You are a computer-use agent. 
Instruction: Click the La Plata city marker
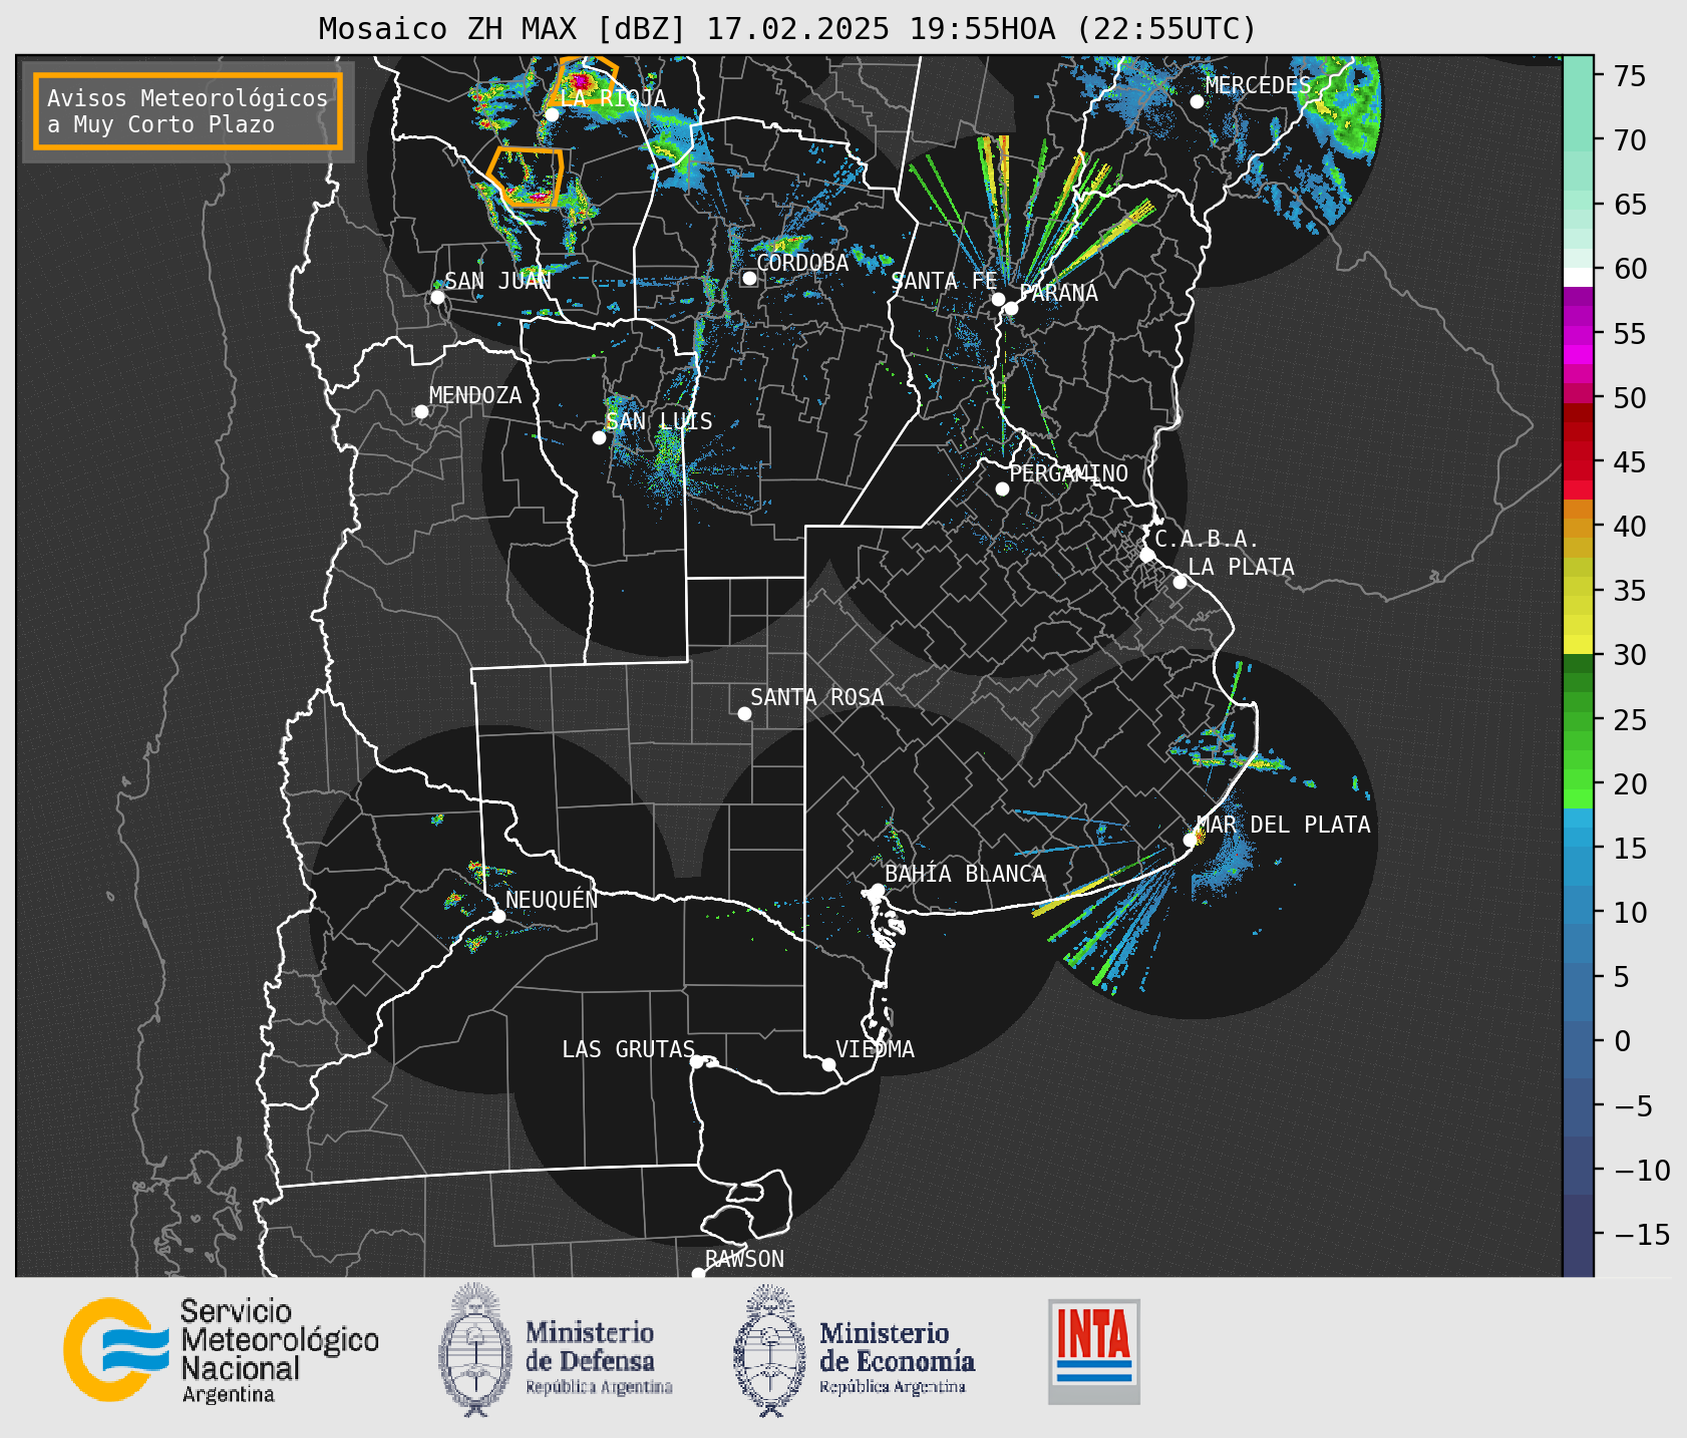[x=1180, y=582]
